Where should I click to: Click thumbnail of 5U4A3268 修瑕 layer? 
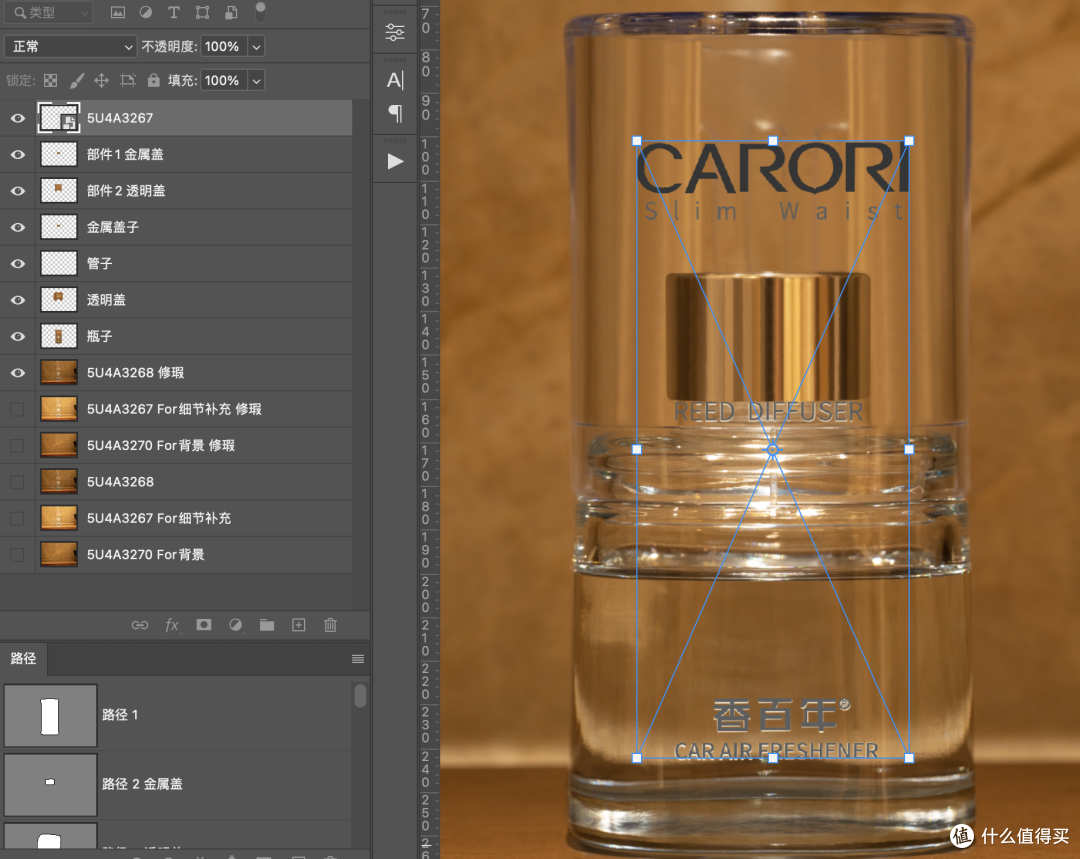pyautogui.click(x=59, y=373)
